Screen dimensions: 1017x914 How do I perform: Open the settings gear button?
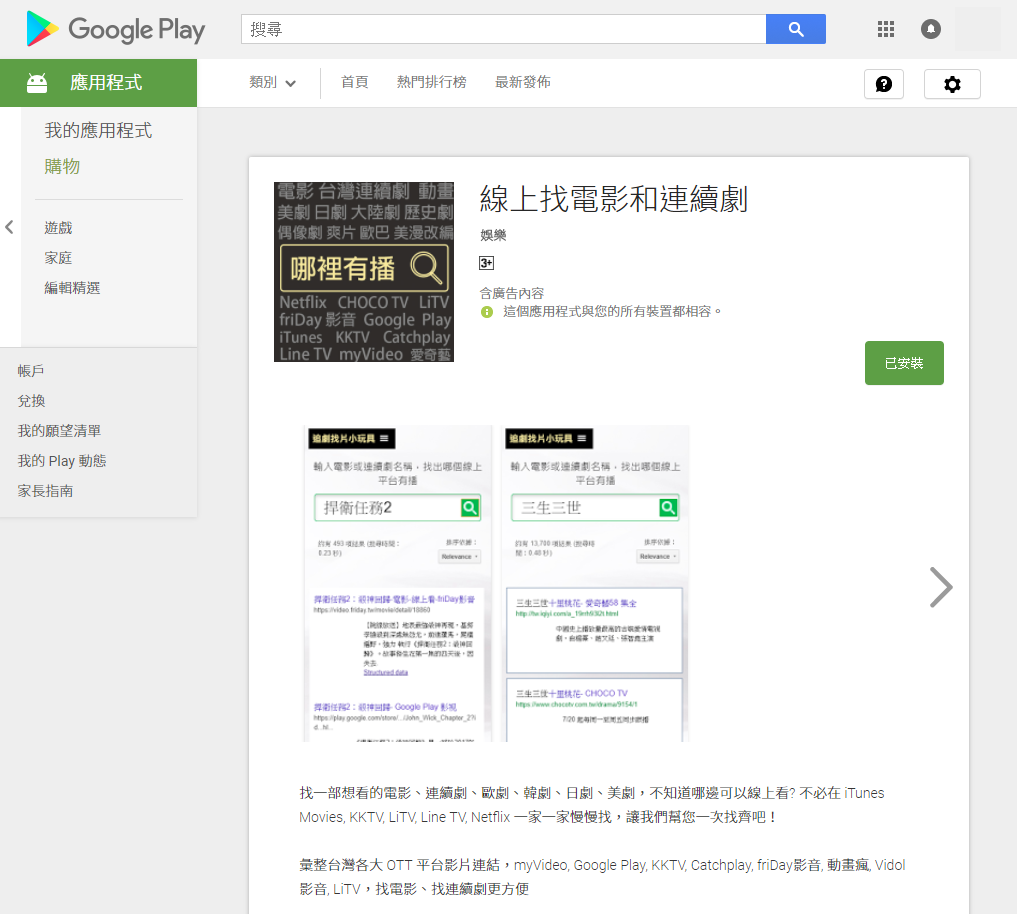pyautogui.click(x=952, y=84)
